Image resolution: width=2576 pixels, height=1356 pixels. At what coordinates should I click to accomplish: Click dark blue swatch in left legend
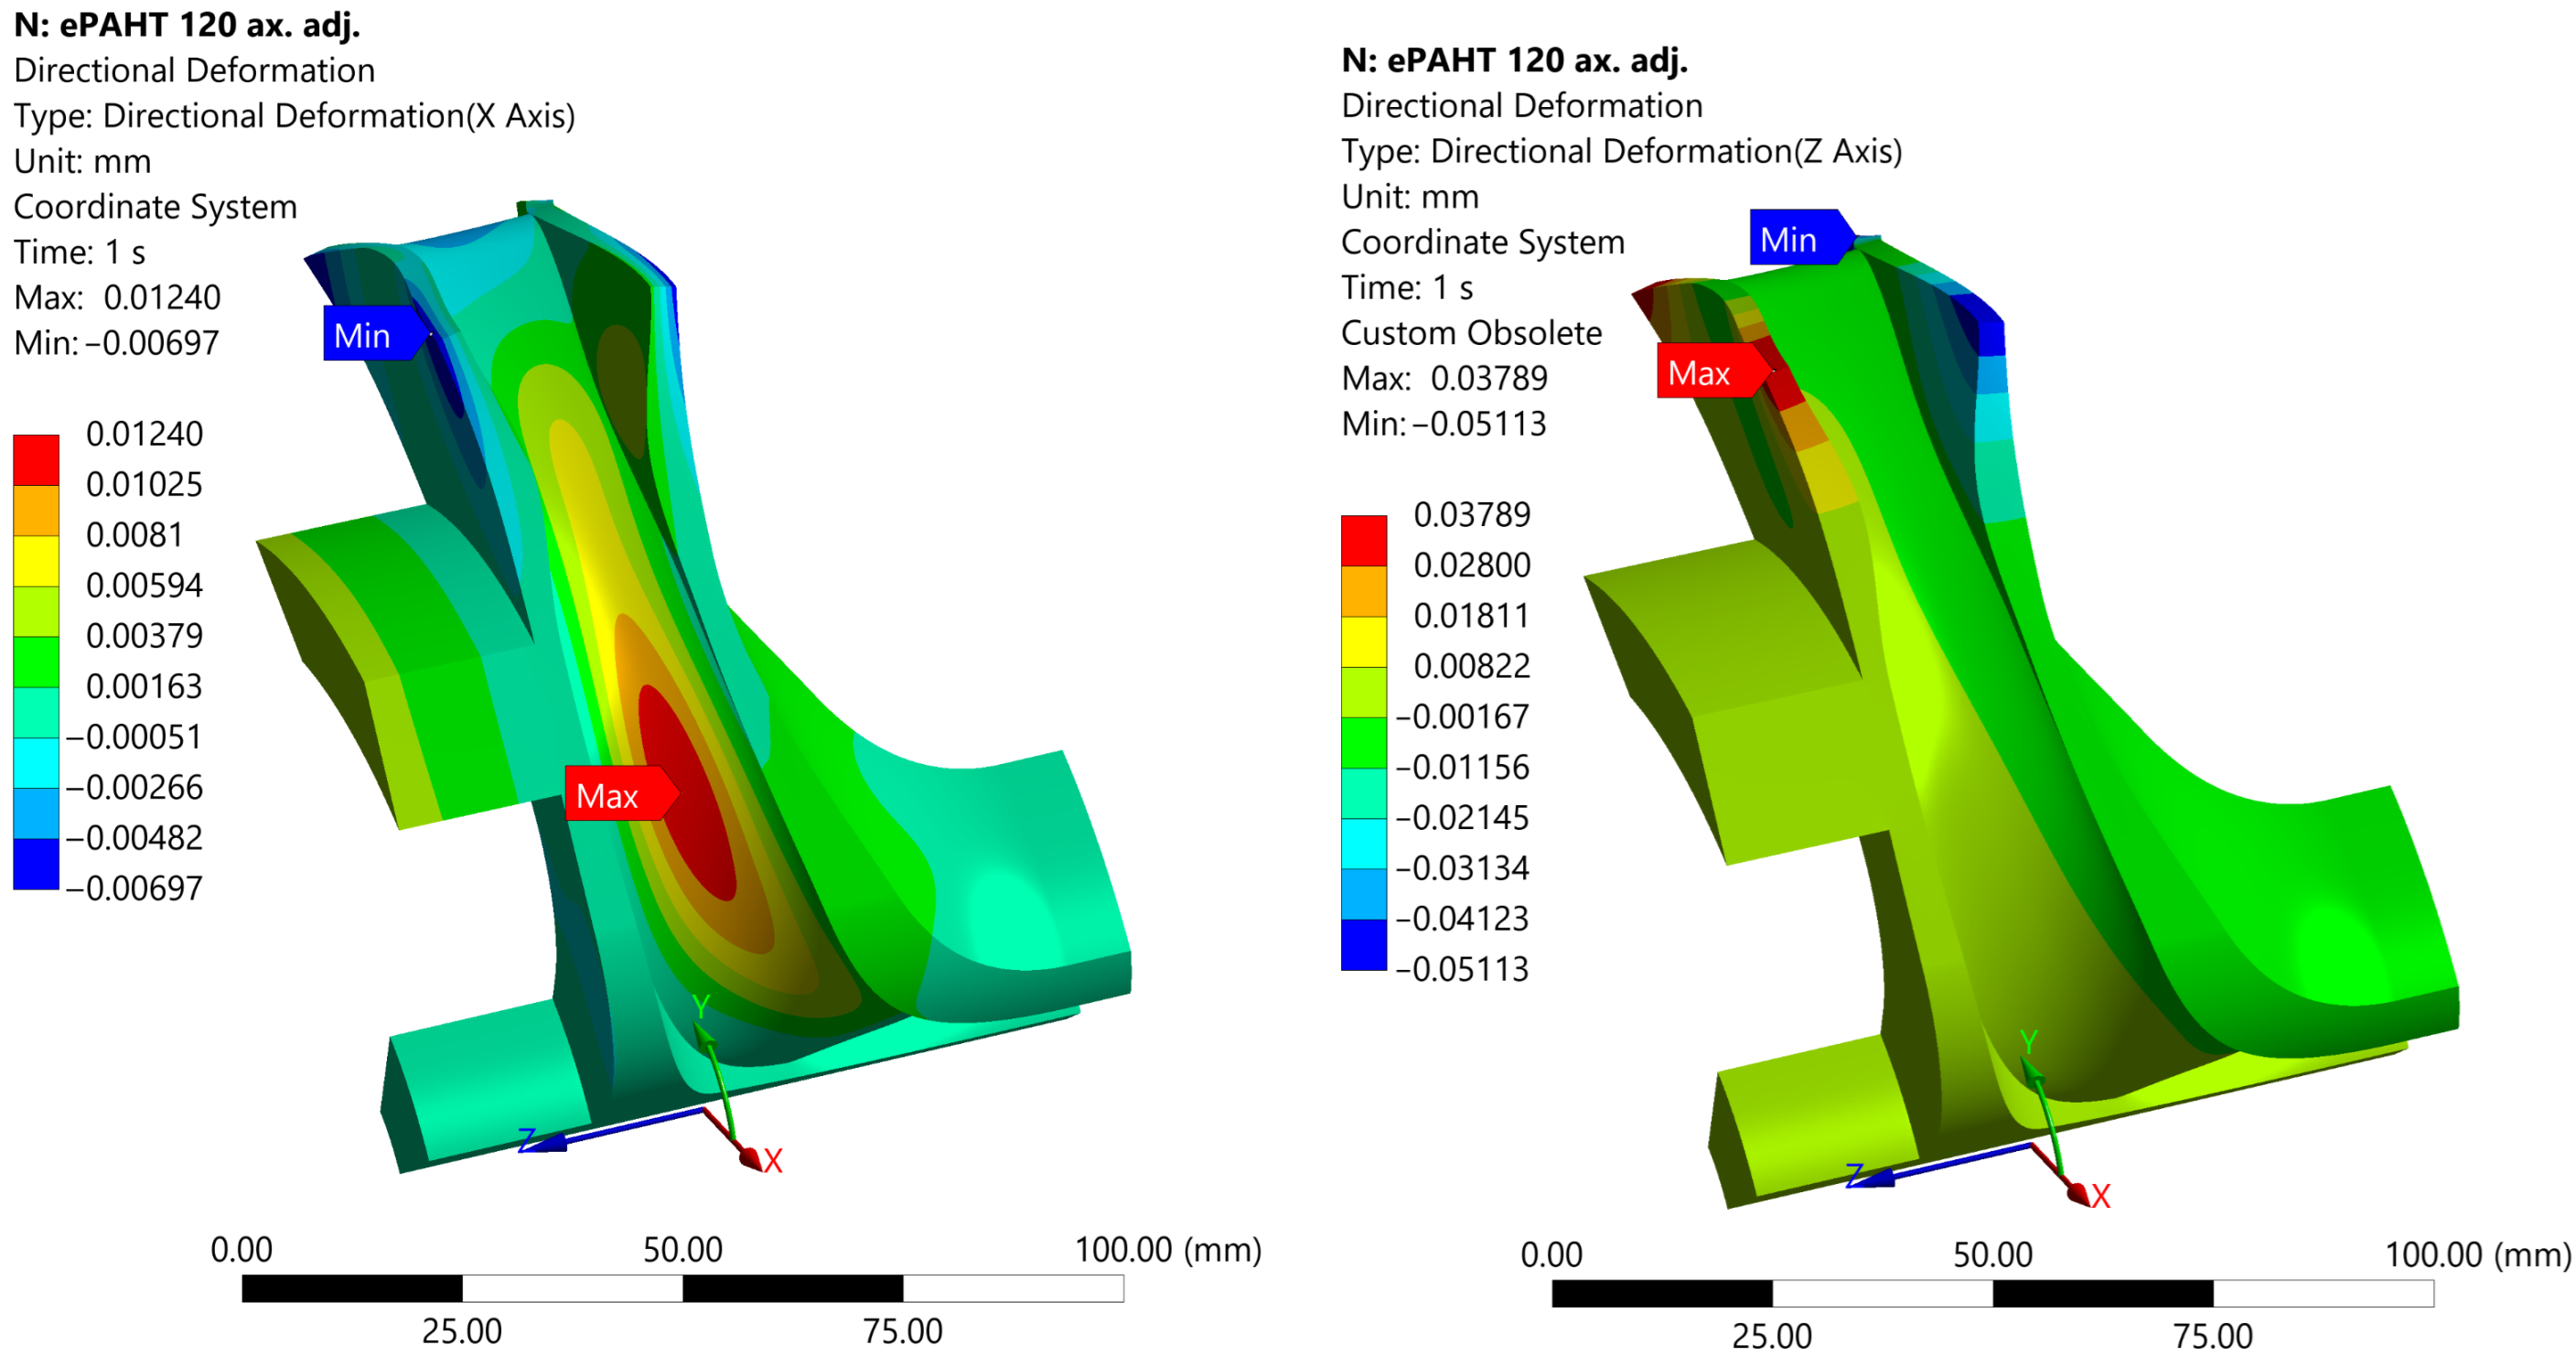pyautogui.click(x=36, y=863)
